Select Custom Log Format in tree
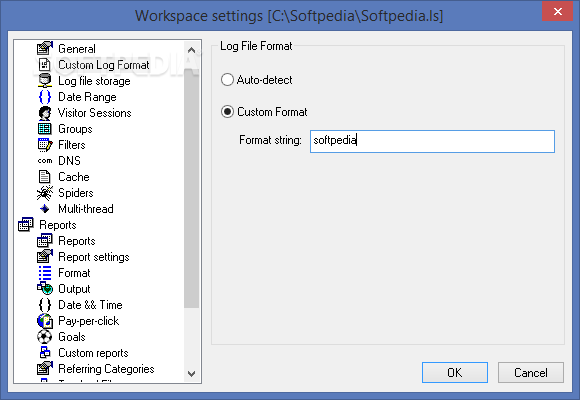The height and width of the screenshot is (400, 580). 104,65
